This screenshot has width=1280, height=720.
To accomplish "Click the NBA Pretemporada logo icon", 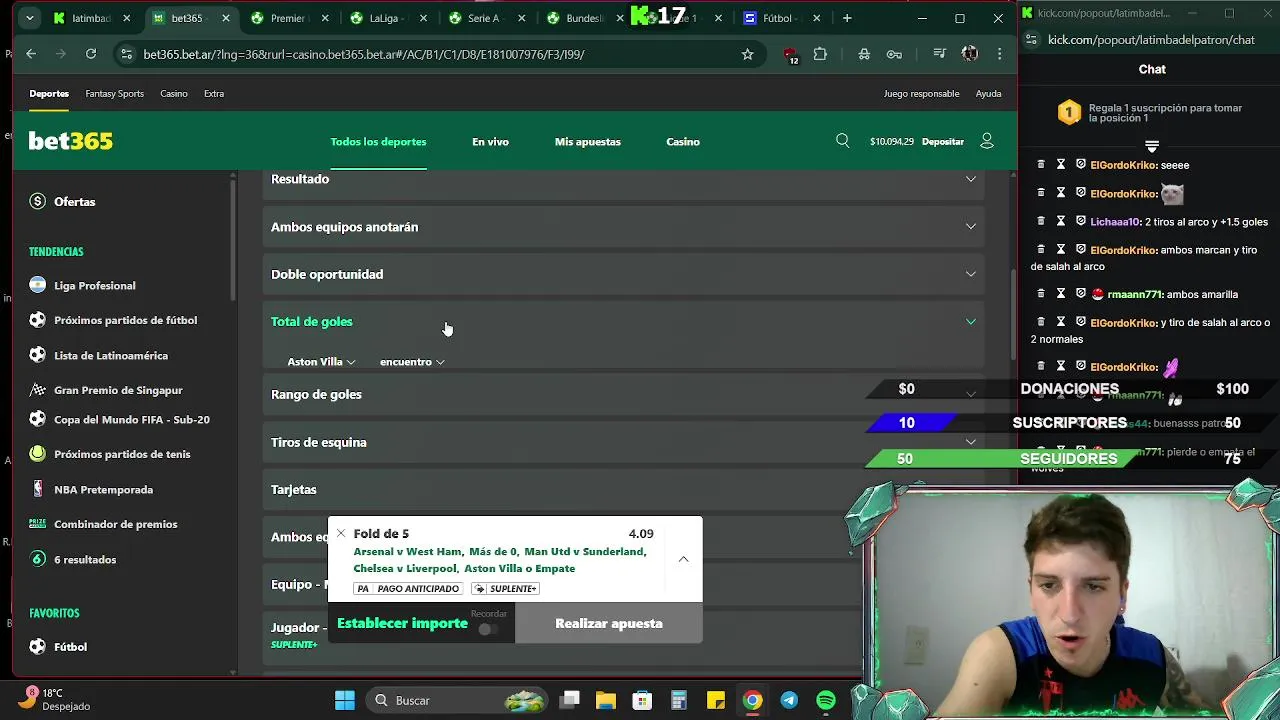I will point(38,489).
